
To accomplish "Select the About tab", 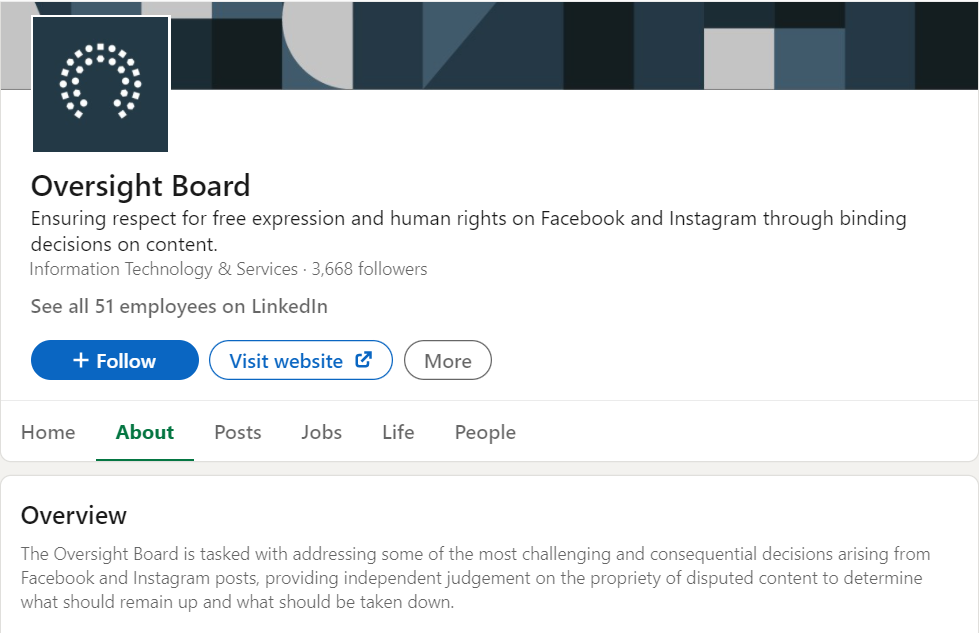I will point(145,432).
